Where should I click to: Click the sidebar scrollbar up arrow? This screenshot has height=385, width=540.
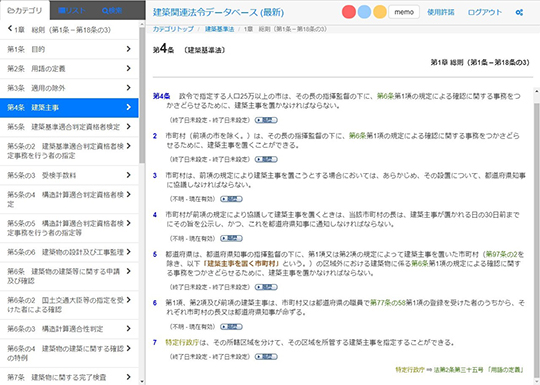click(142, 24)
